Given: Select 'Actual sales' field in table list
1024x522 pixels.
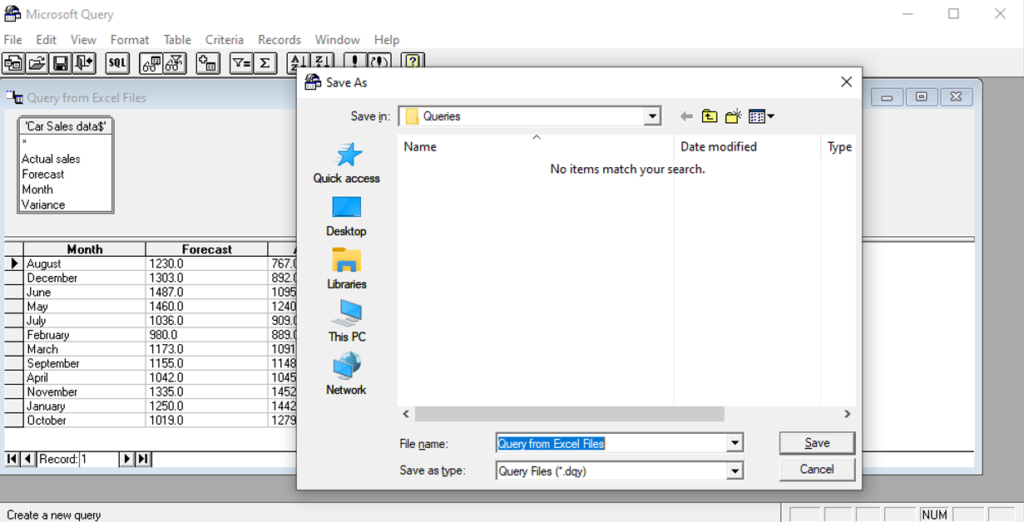Looking at the screenshot, I should [51, 159].
